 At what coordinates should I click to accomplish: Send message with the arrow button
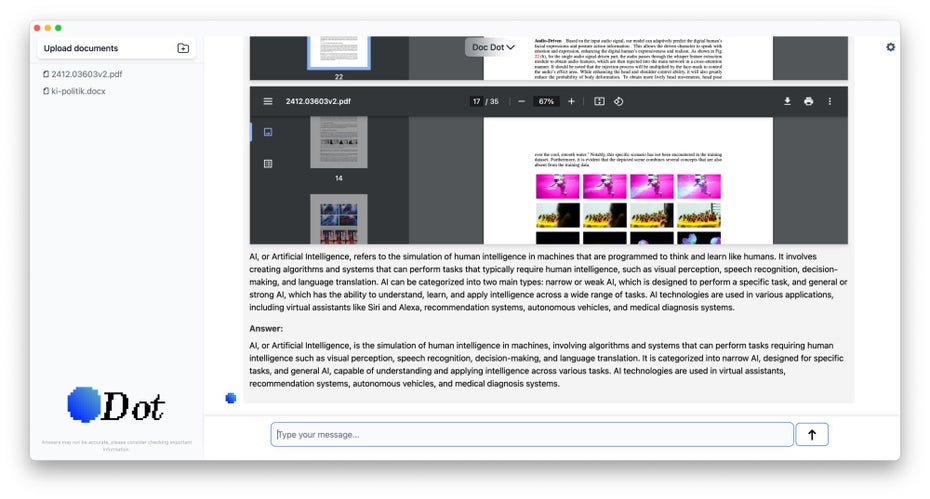(x=812, y=434)
